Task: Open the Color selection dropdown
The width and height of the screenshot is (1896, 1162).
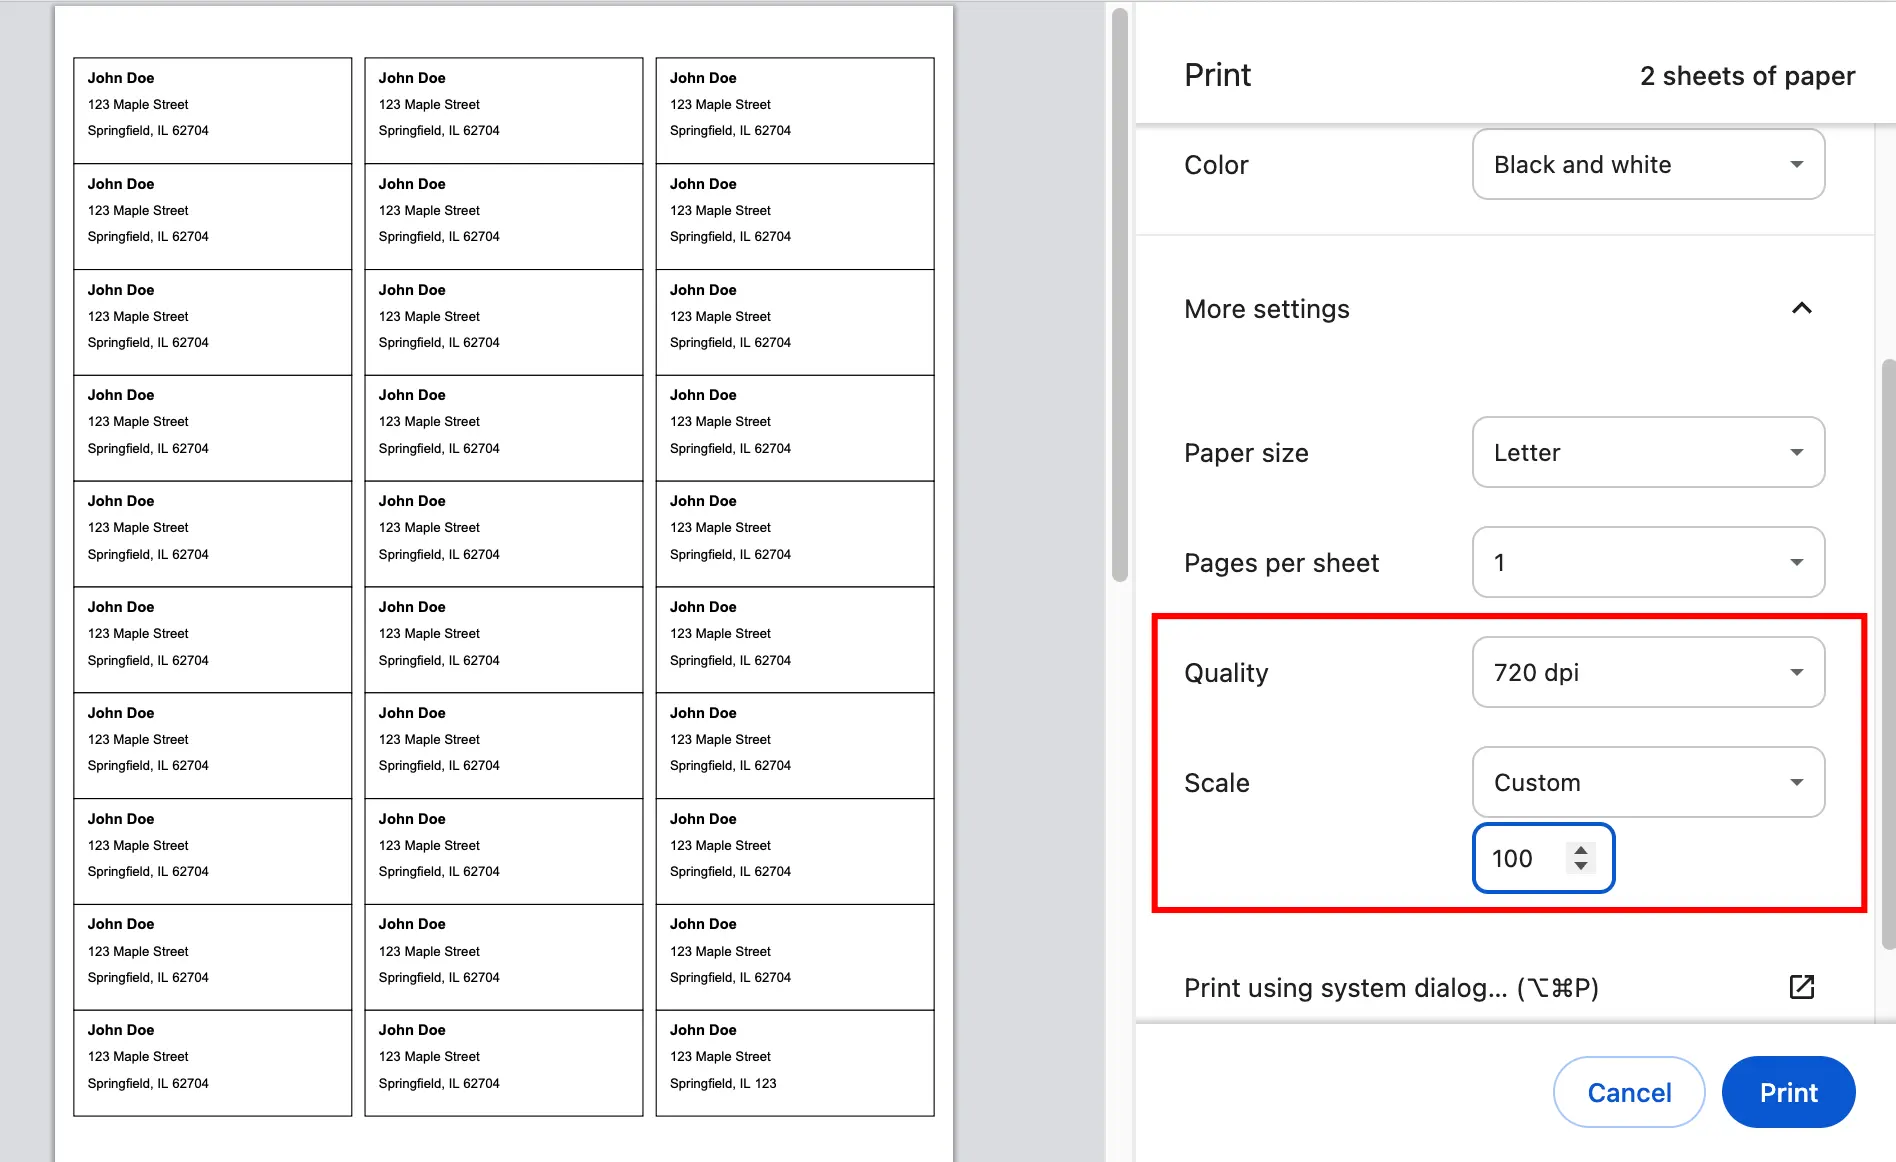Action: [1647, 164]
